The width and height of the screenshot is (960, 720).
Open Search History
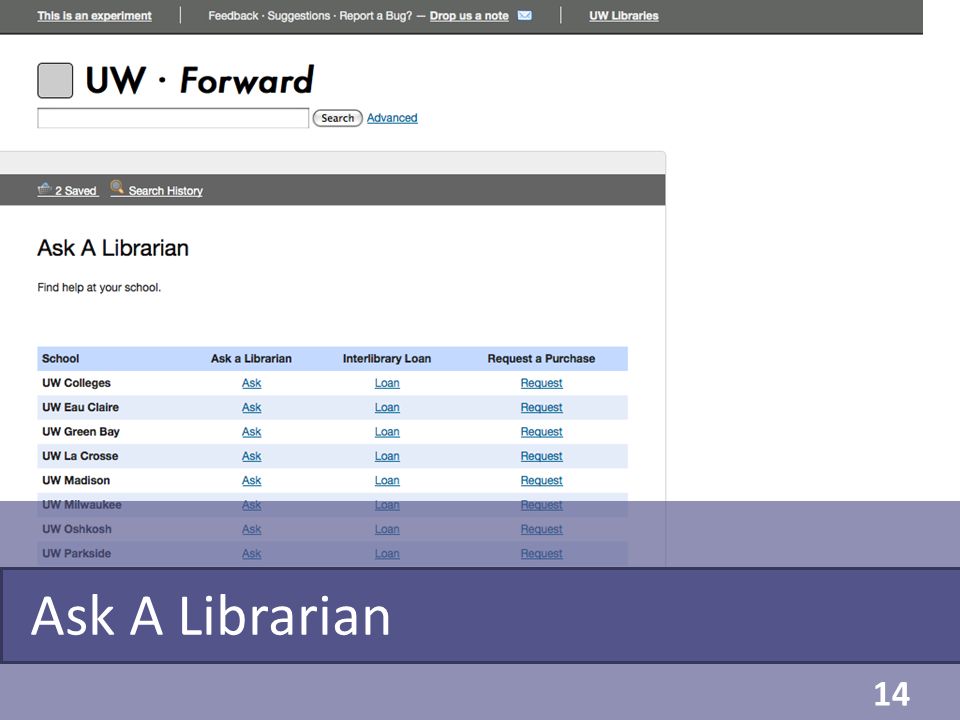[165, 191]
